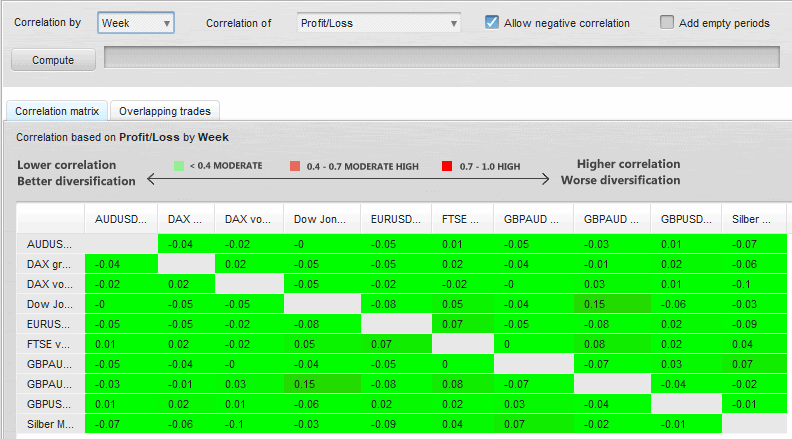
Task: Click -0.07 cell in Silber M... row
Action: [x=121, y=424]
